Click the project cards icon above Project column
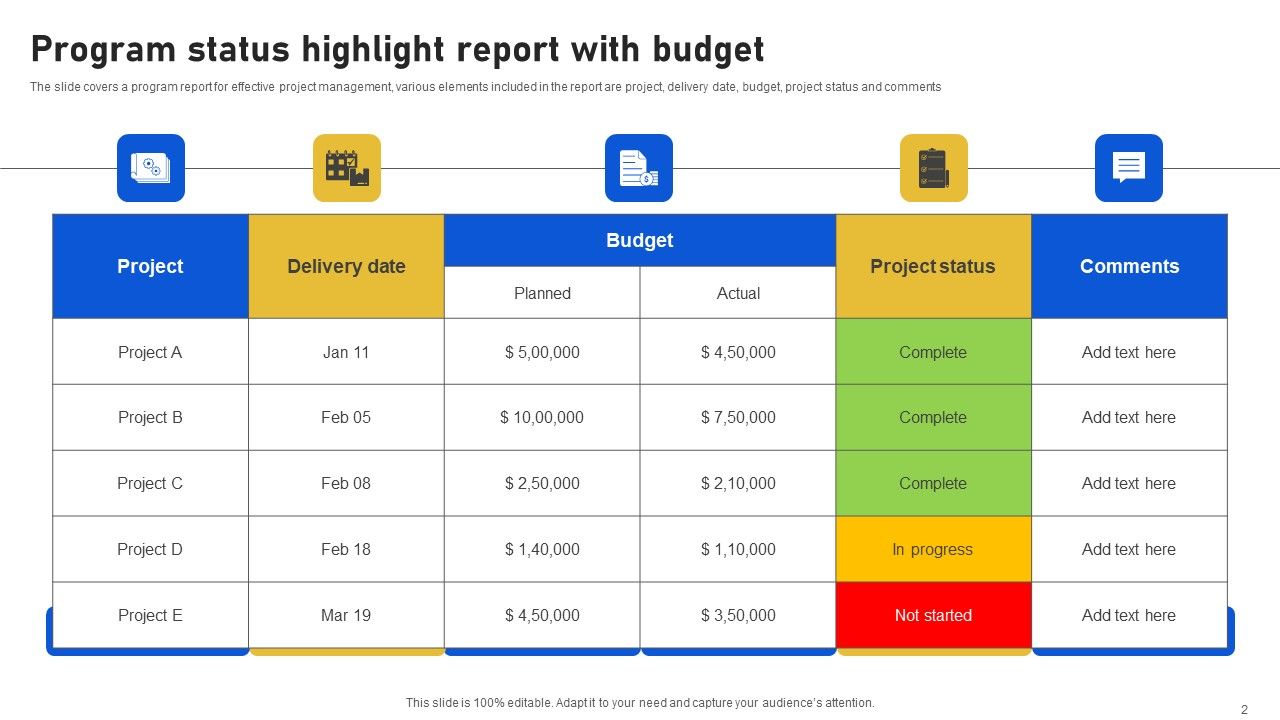 tap(151, 168)
